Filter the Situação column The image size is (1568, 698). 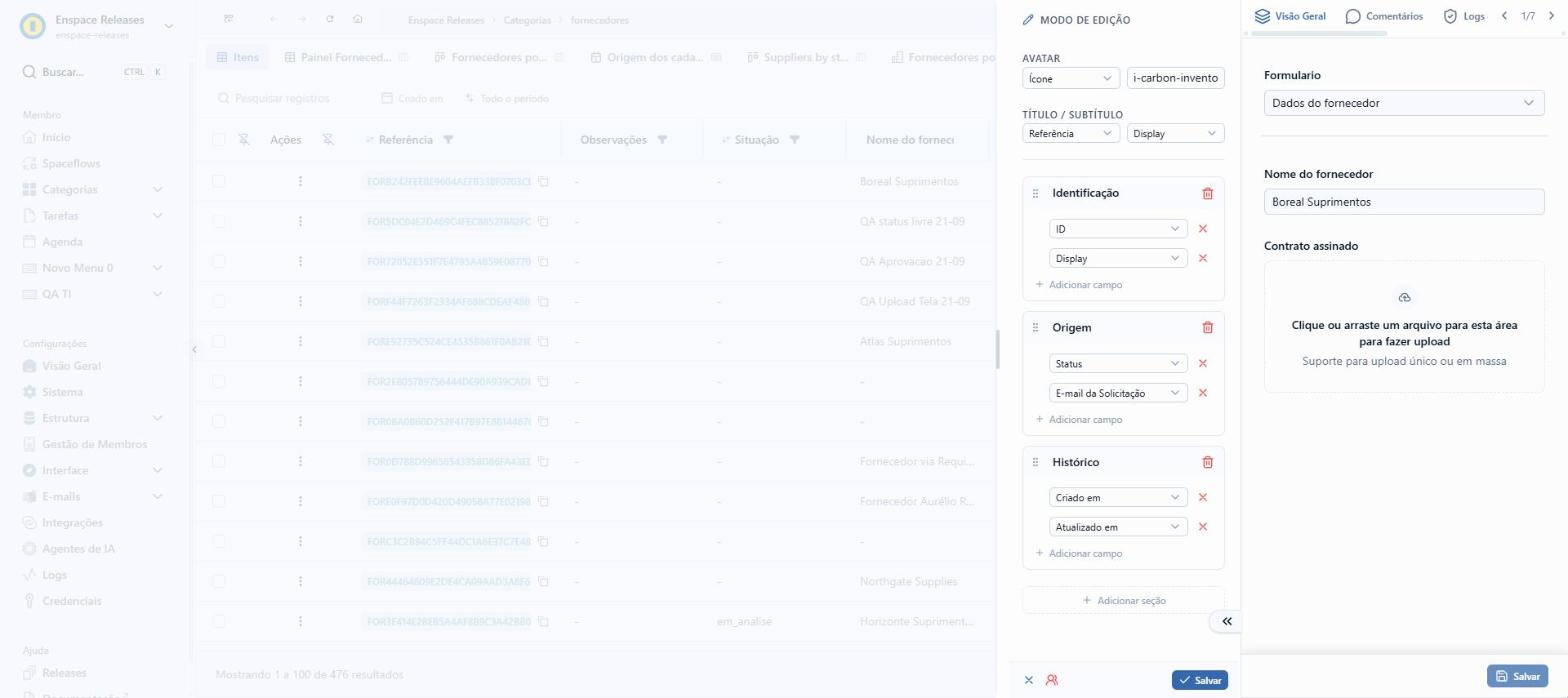click(x=794, y=140)
